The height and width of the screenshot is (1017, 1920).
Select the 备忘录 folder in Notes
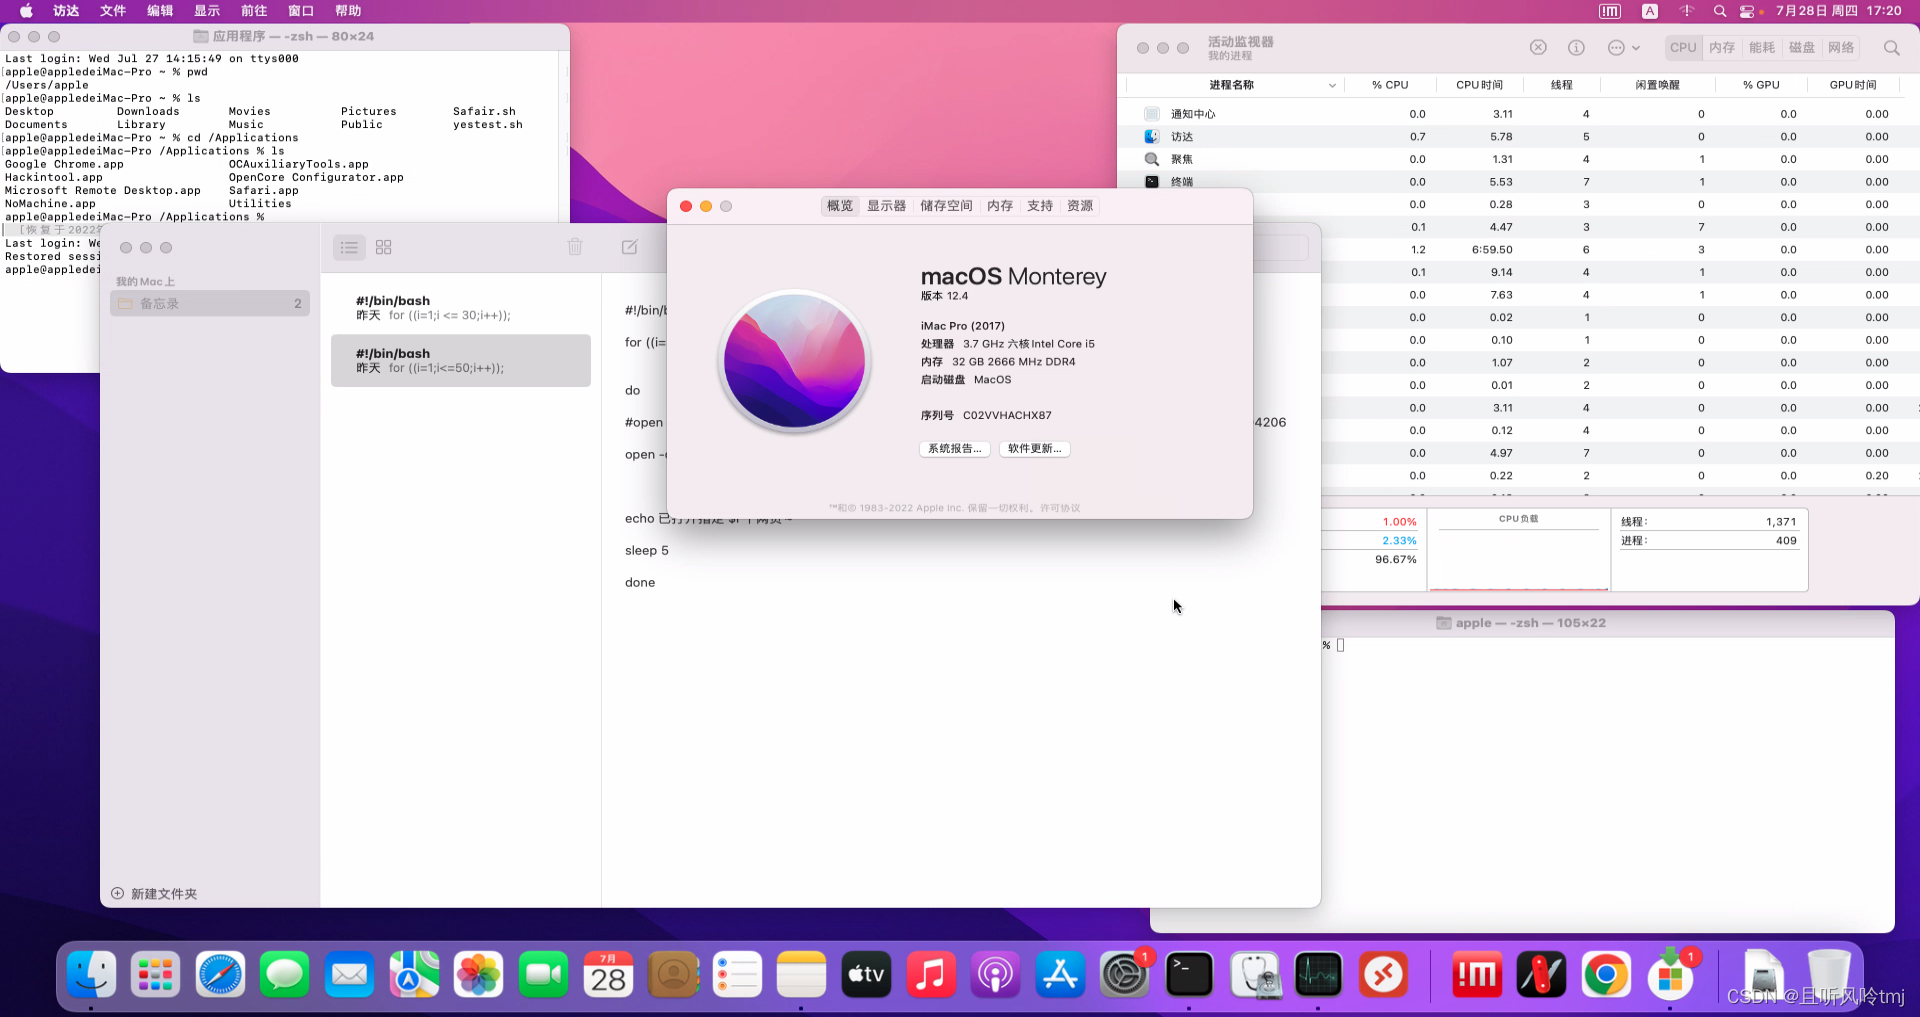pyautogui.click(x=210, y=303)
